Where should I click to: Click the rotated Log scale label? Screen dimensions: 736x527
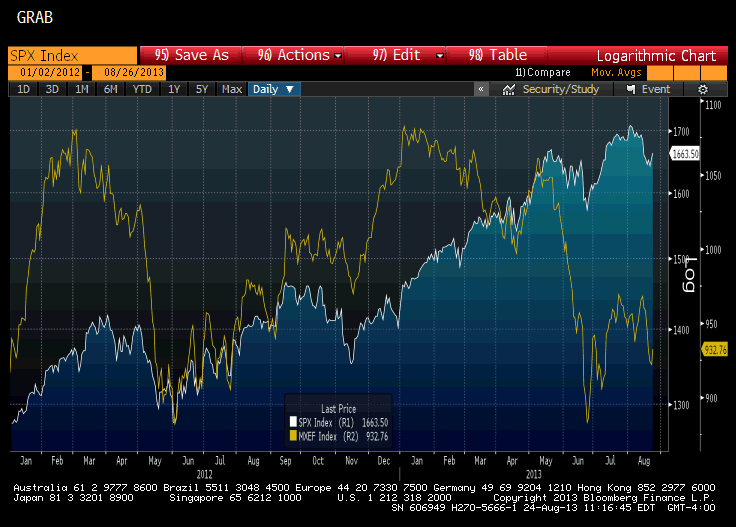(689, 274)
